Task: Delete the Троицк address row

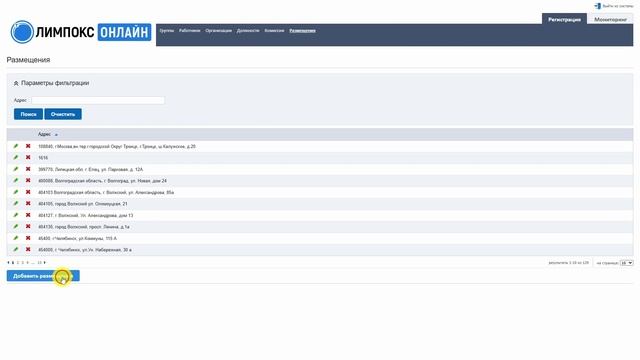Action: [28, 146]
